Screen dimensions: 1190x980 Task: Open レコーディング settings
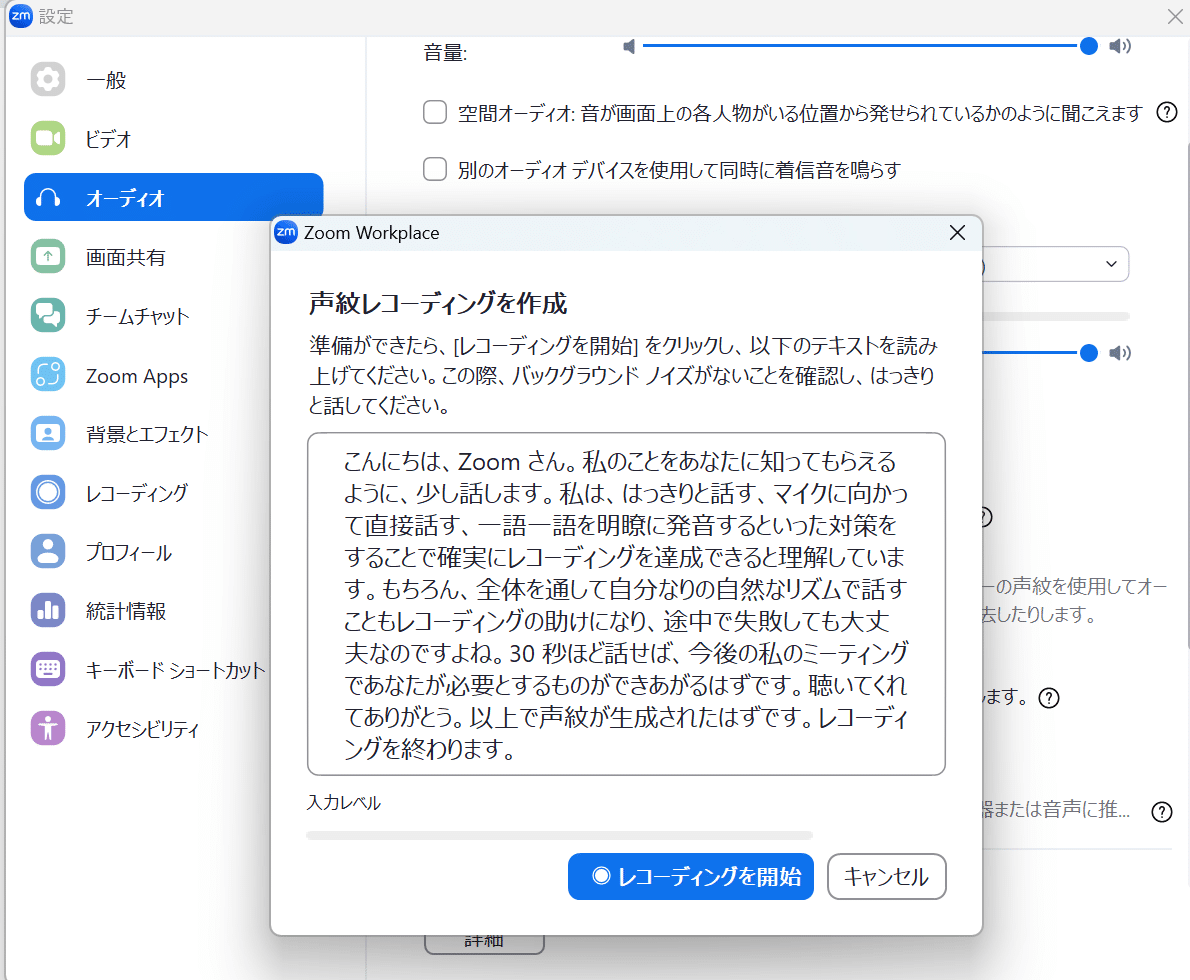point(148,492)
